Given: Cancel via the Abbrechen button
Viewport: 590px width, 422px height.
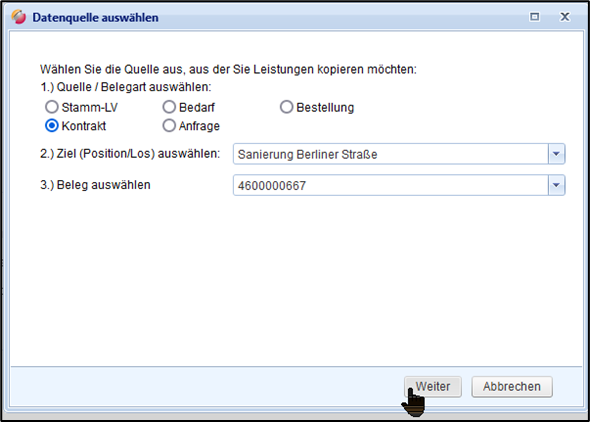Looking at the screenshot, I should click(512, 387).
